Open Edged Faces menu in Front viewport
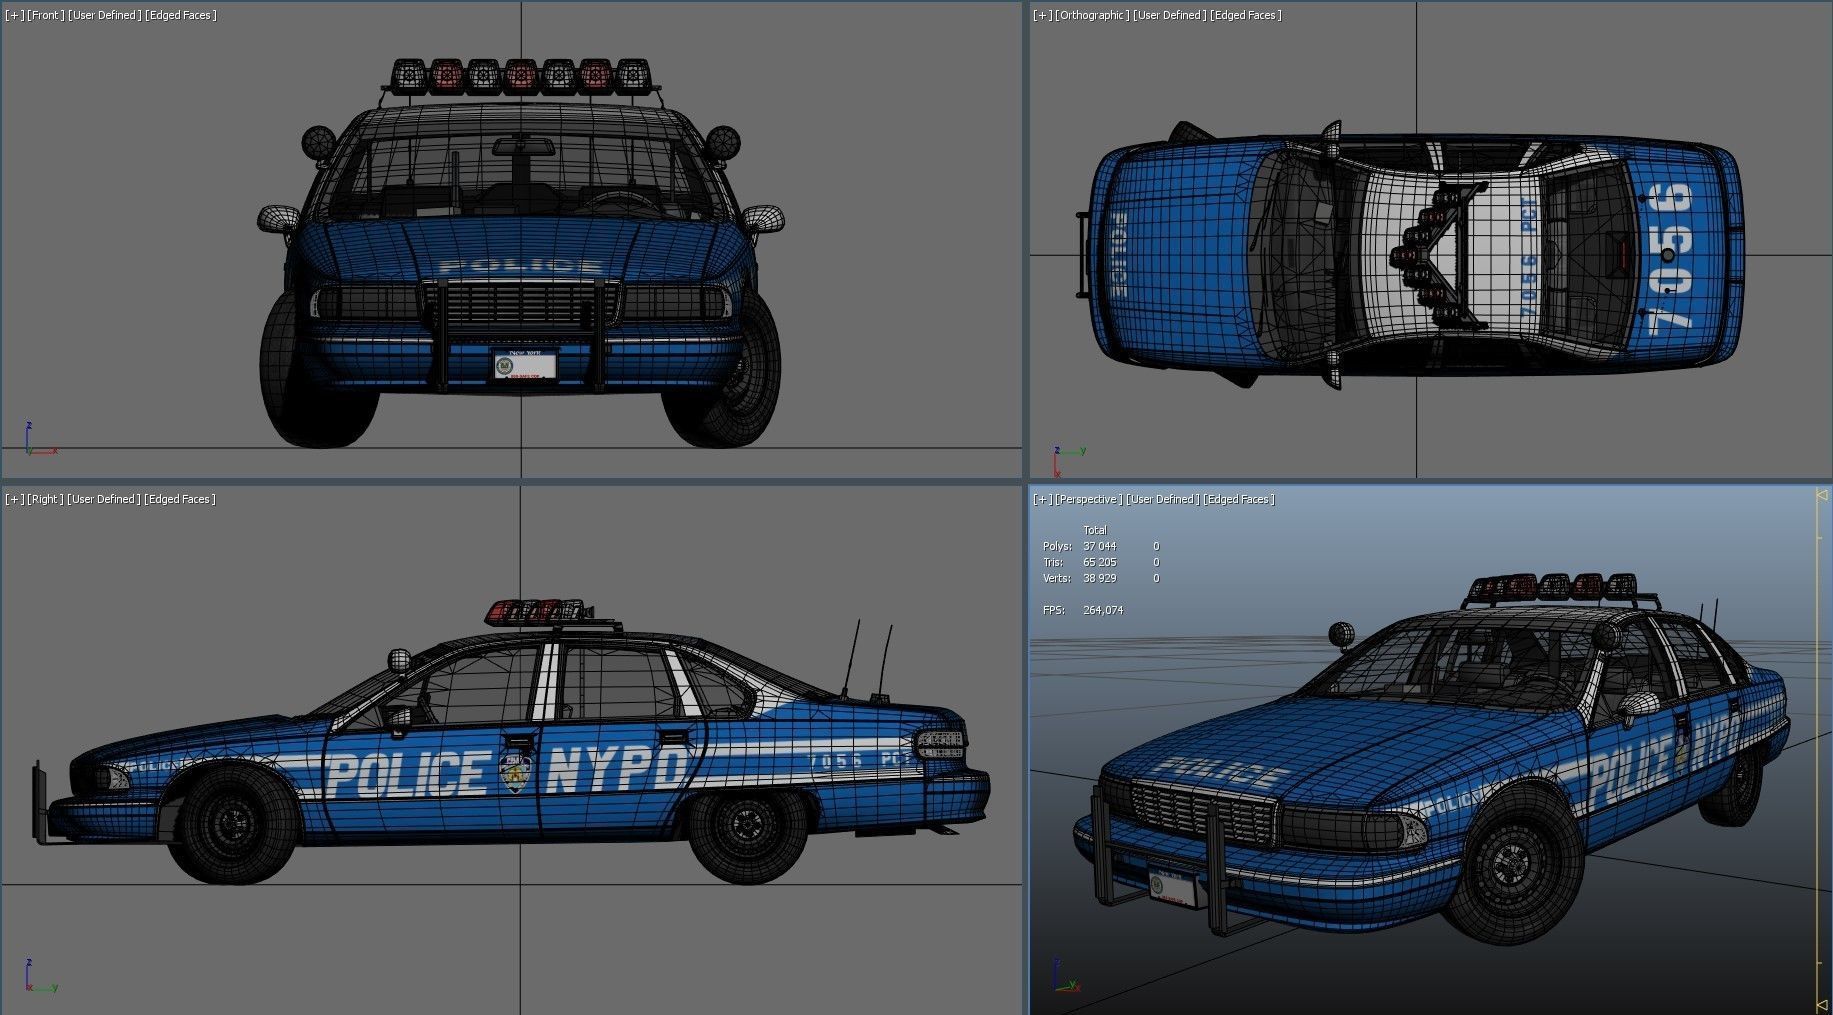This screenshot has width=1833, height=1015. tap(181, 15)
